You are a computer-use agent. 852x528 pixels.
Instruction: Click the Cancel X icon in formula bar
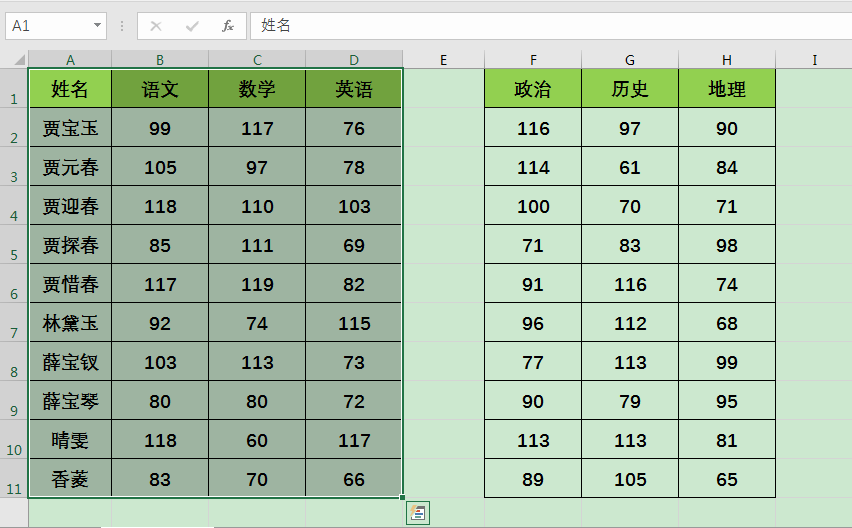[x=156, y=26]
